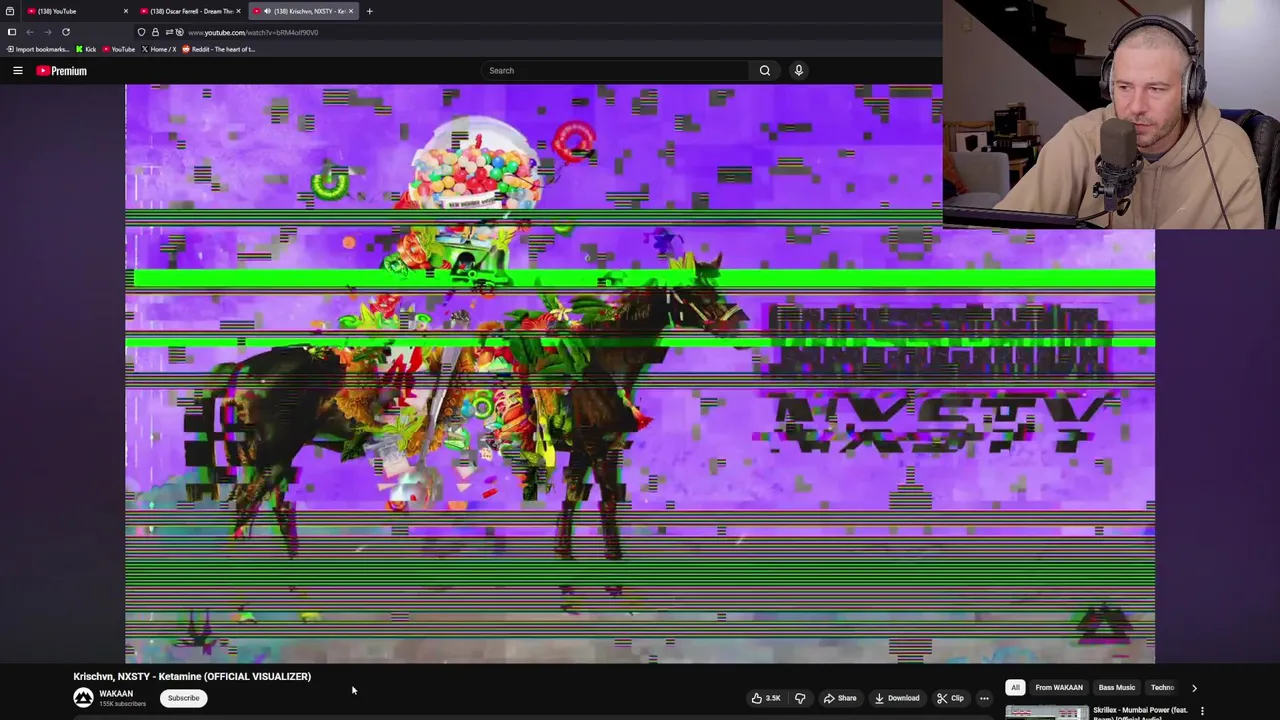Click the video title Krischvn, NXSTY - Ketamine

[x=192, y=676]
